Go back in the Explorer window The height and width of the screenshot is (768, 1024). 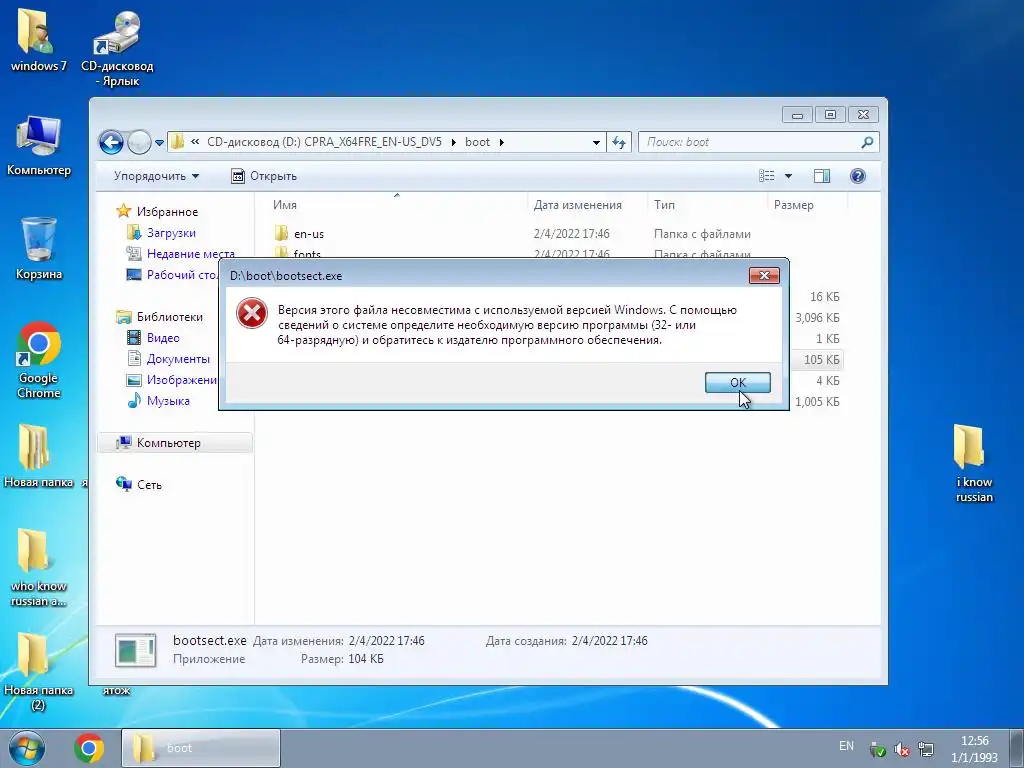pos(111,142)
